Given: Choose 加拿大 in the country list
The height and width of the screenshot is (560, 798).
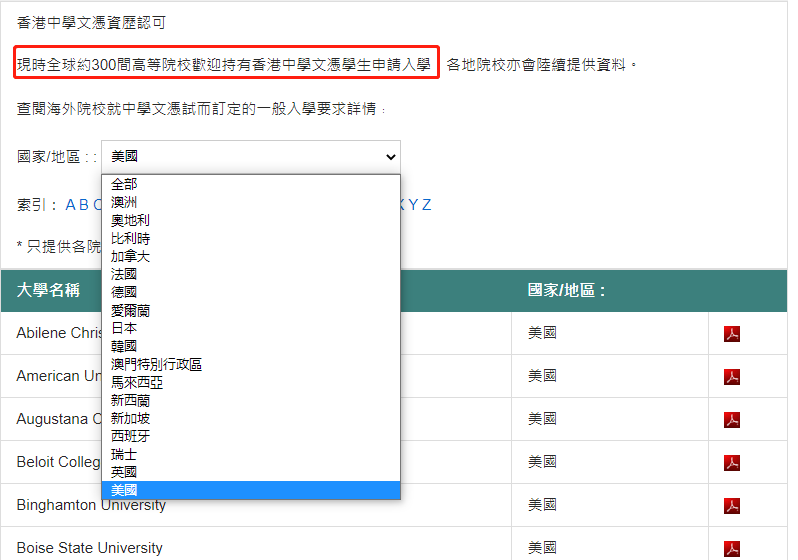Looking at the screenshot, I should coord(251,256).
